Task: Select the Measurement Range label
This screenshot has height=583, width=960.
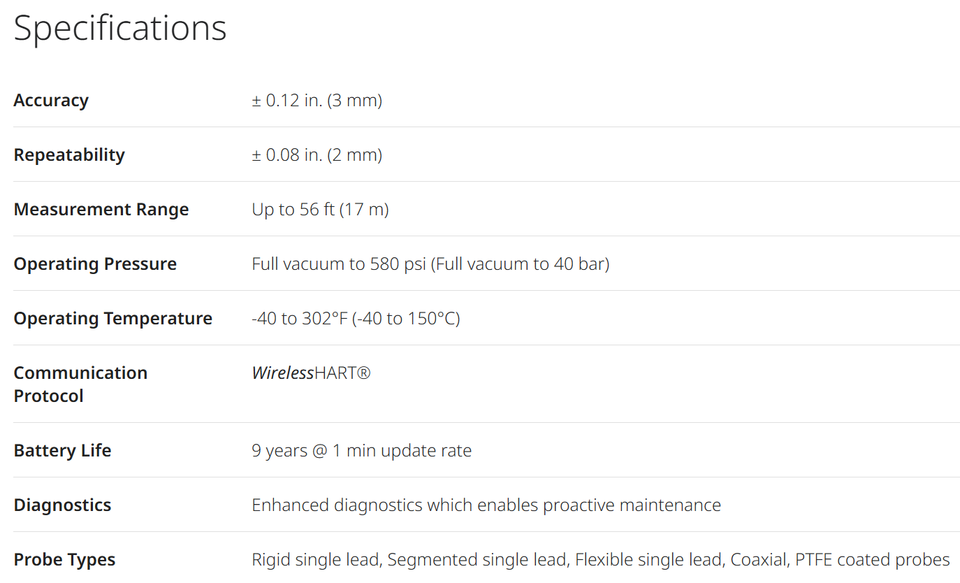Action: point(101,209)
